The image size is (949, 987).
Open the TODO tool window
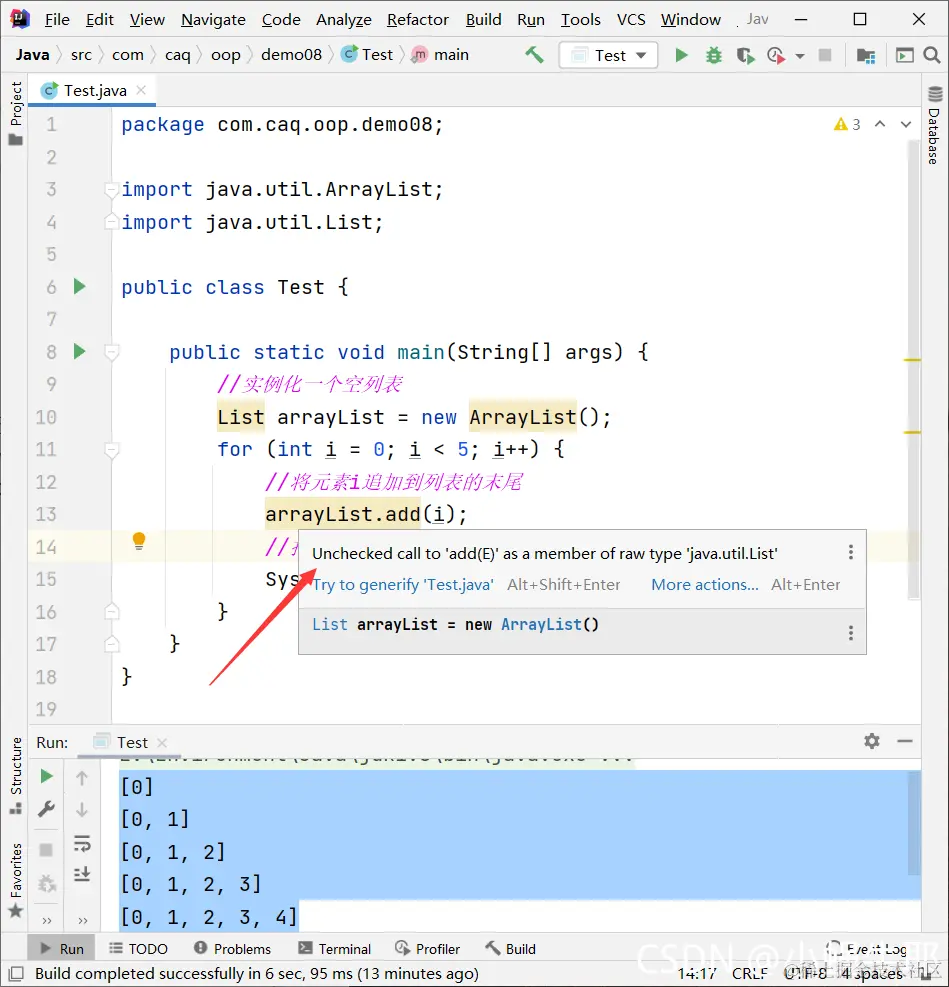click(x=138, y=949)
